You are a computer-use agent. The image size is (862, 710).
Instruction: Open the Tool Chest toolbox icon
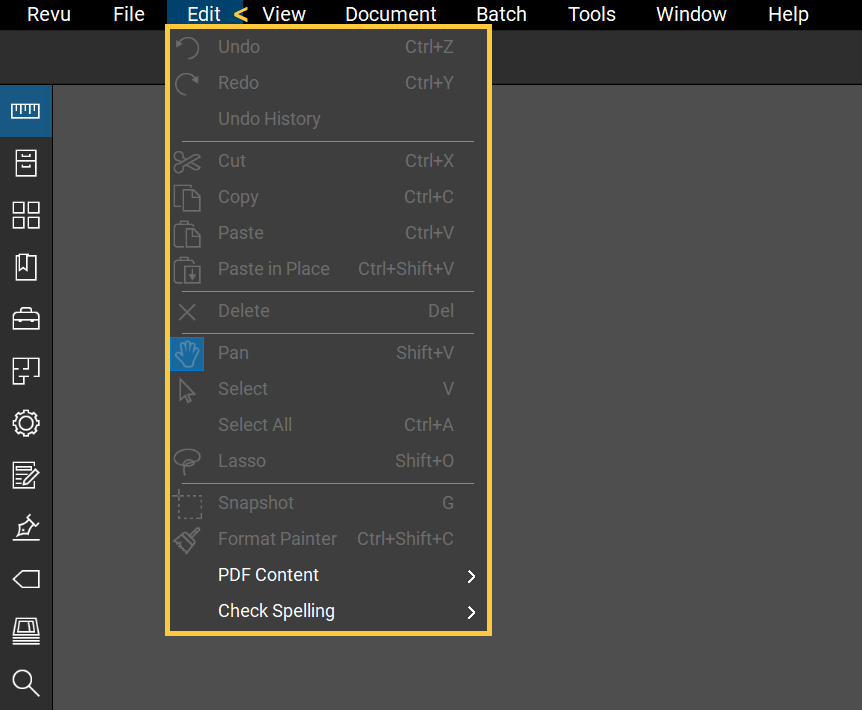point(26,319)
